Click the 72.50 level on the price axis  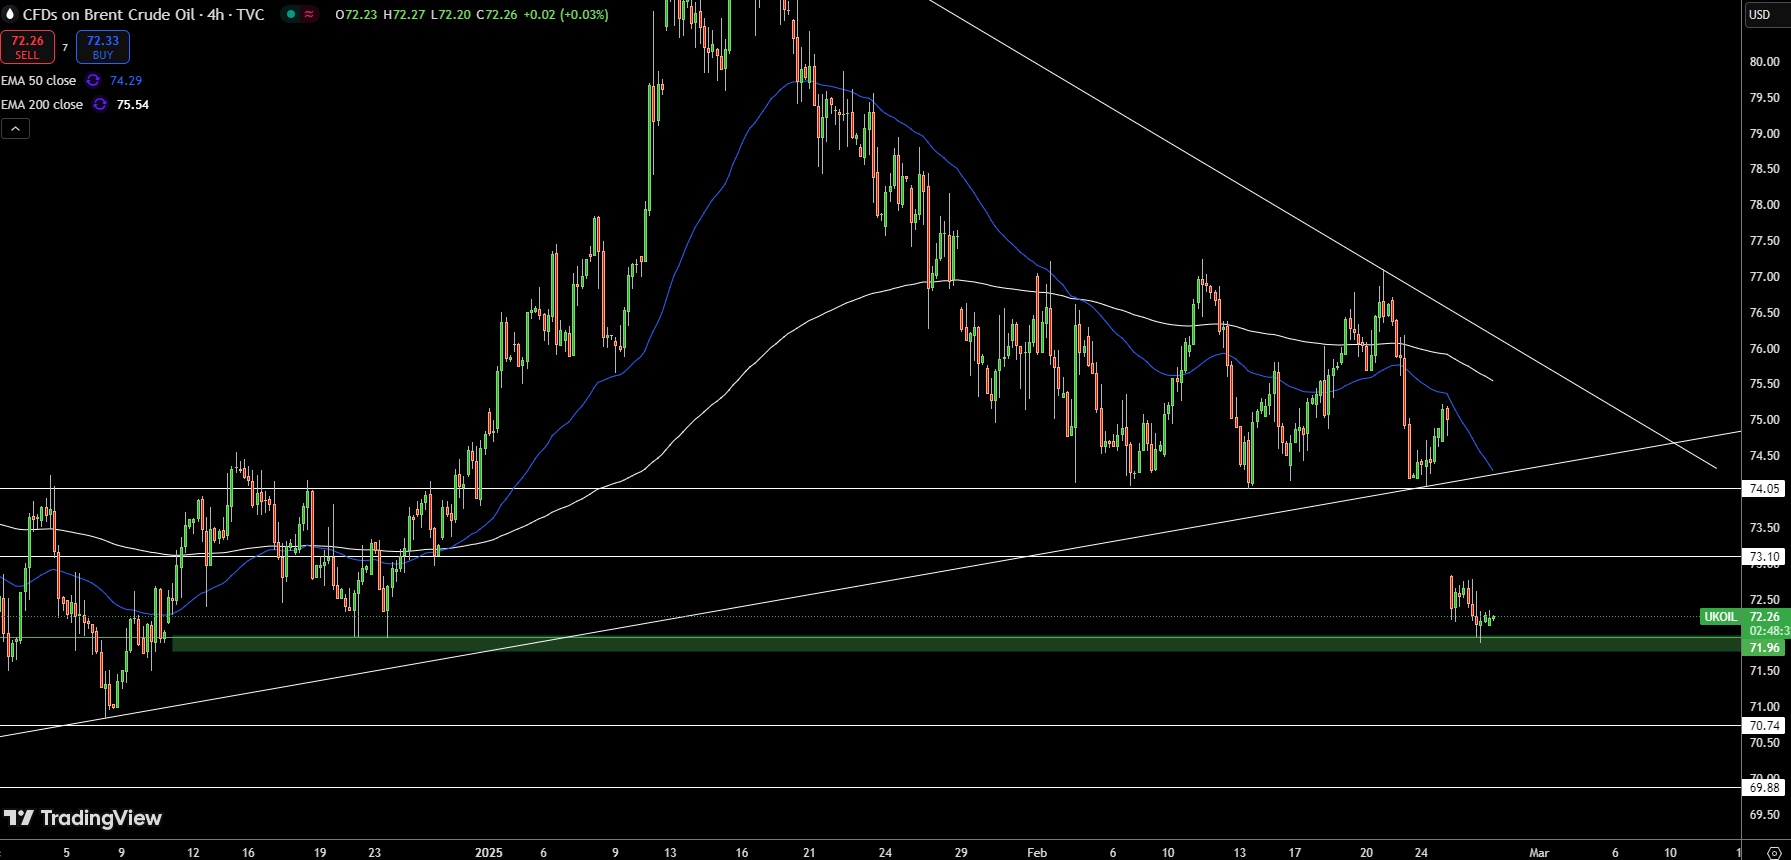pyautogui.click(x=1764, y=599)
